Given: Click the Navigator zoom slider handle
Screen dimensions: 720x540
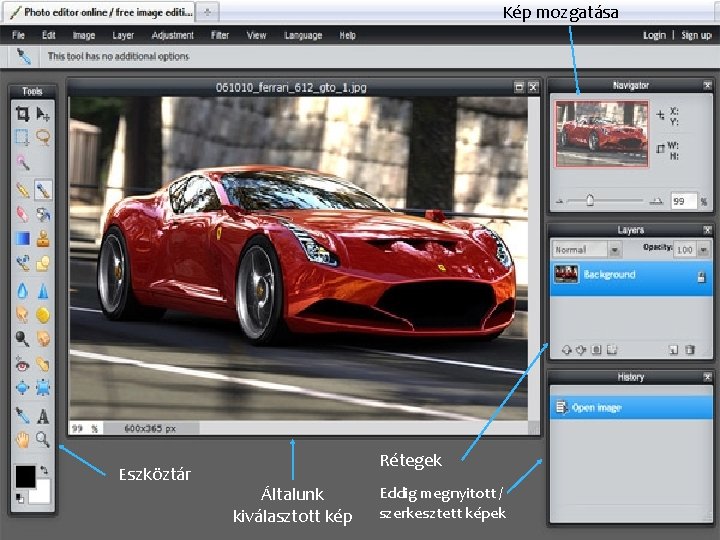Looking at the screenshot, I should click(x=590, y=200).
